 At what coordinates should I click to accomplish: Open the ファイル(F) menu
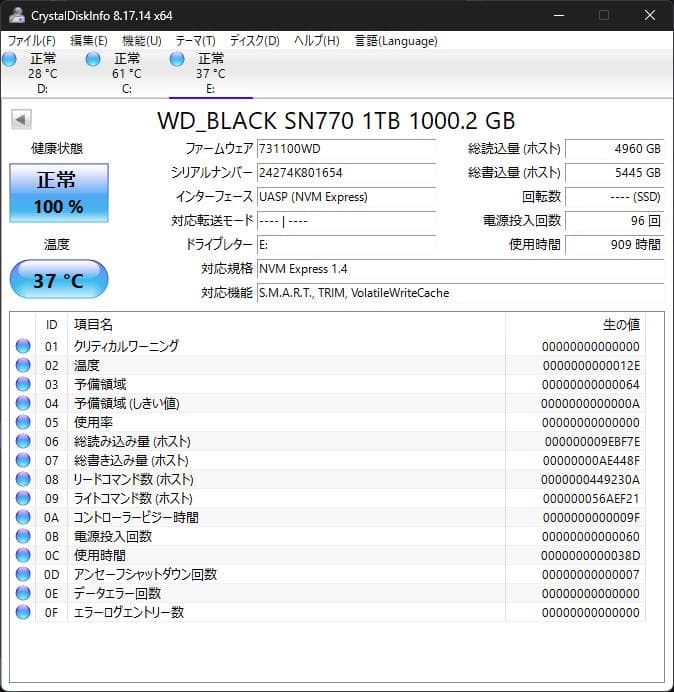pos(32,41)
